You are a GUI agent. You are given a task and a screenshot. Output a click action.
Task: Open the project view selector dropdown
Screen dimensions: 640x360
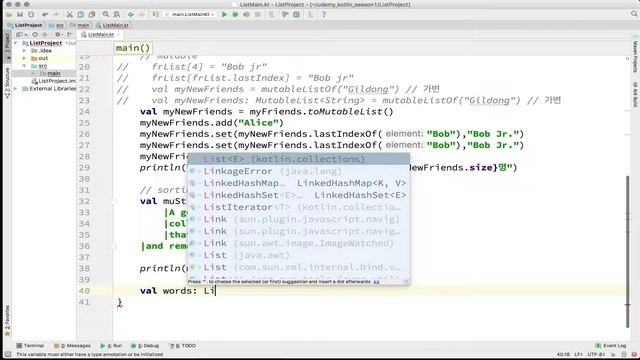(21, 35)
